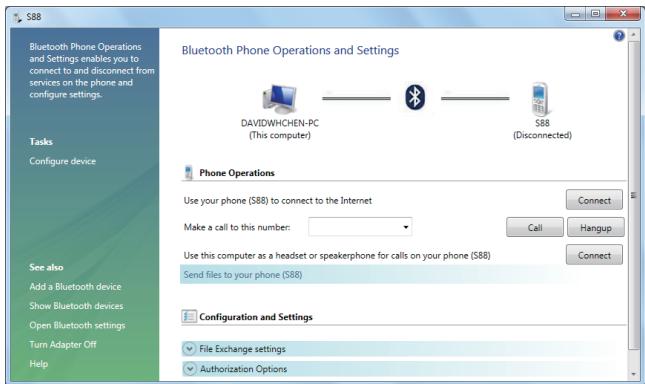Maximize the S88 window
This screenshot has width=645, height=384.
pyautogui.click(x=596, y=14)
